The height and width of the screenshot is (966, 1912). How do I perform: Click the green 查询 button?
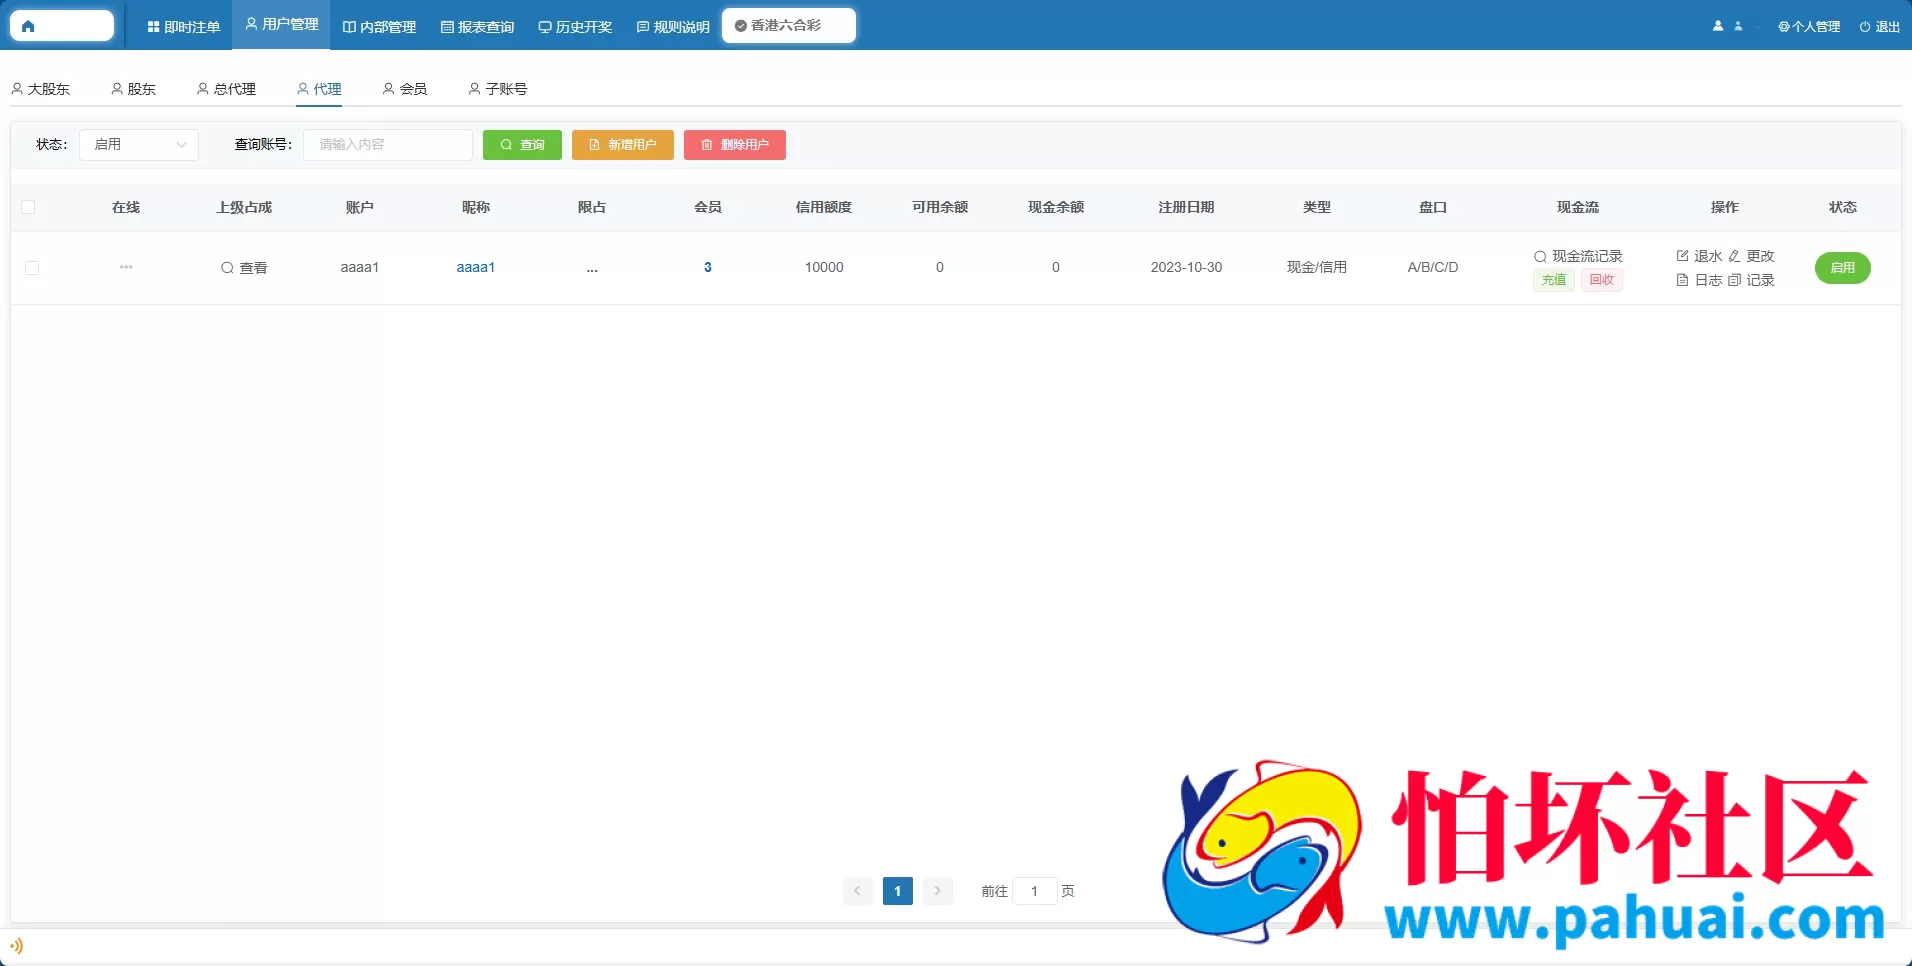pos(522,145)
